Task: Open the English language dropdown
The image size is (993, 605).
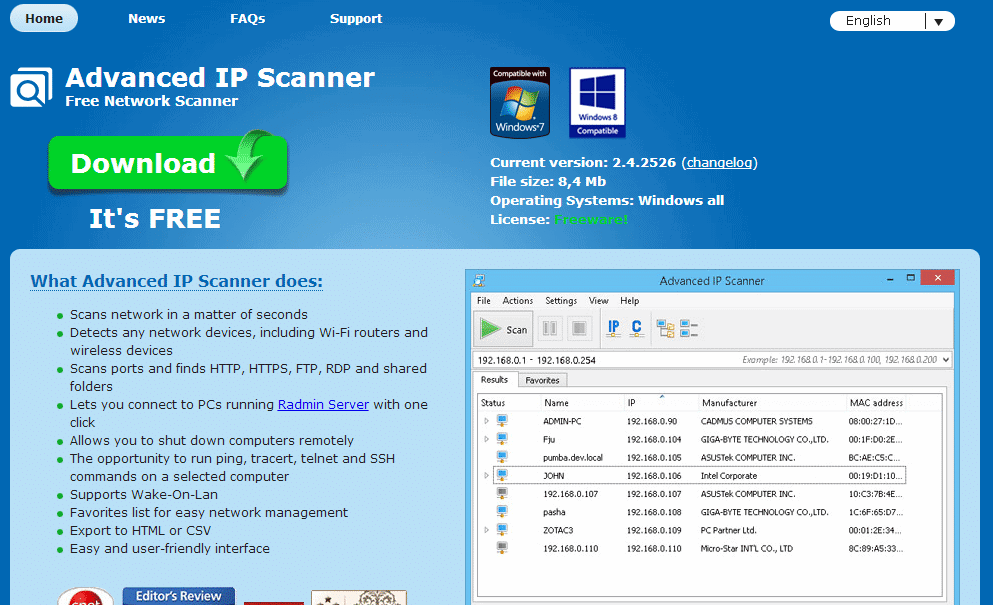Action: [x=892, y=21]
